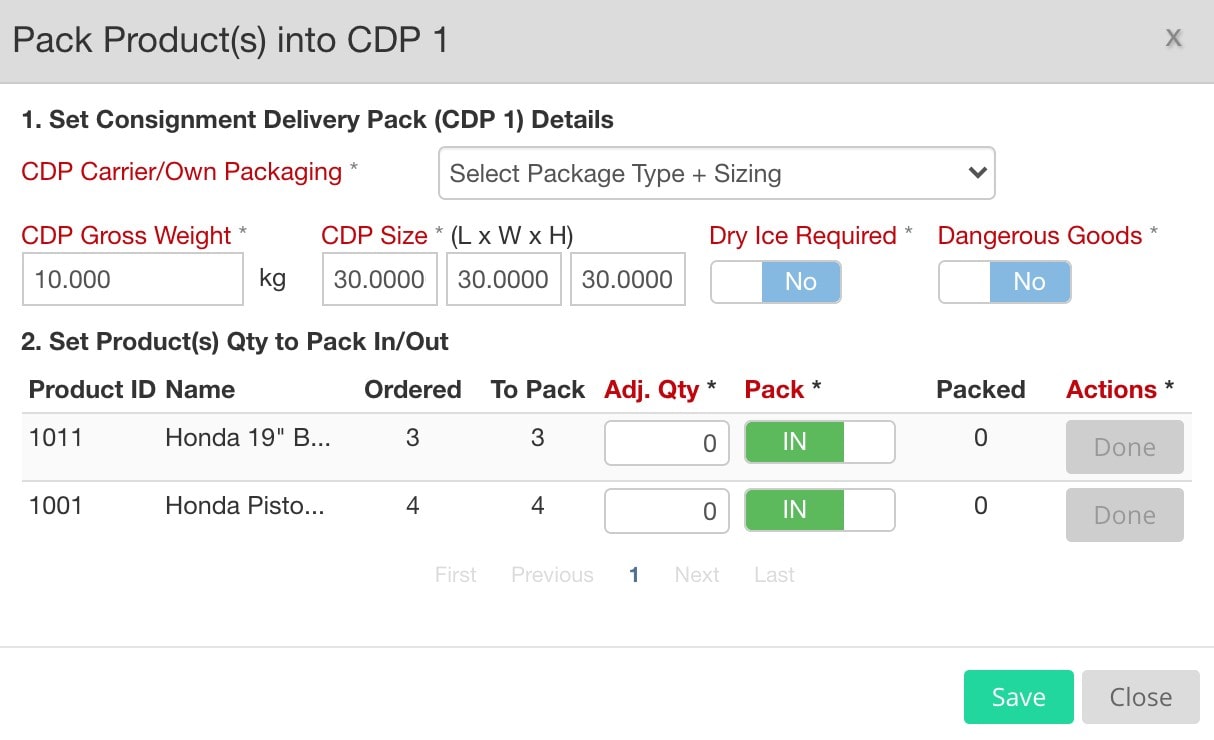Click the grey Close button
1214x740 pixels.
click(x=1141, y=697)
